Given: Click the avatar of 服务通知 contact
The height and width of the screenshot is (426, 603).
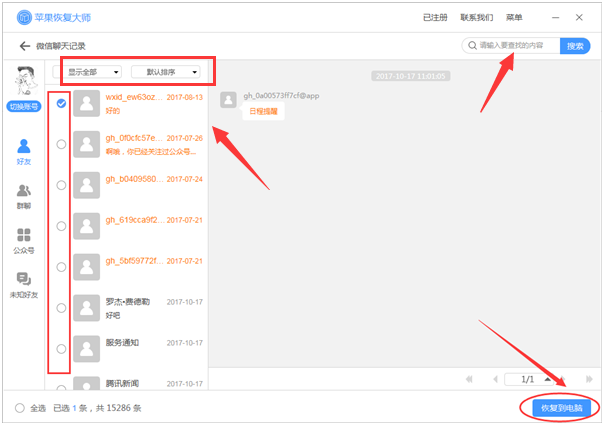Looking at the screenshot, I should pyautogui.click(x=87, y=349).
